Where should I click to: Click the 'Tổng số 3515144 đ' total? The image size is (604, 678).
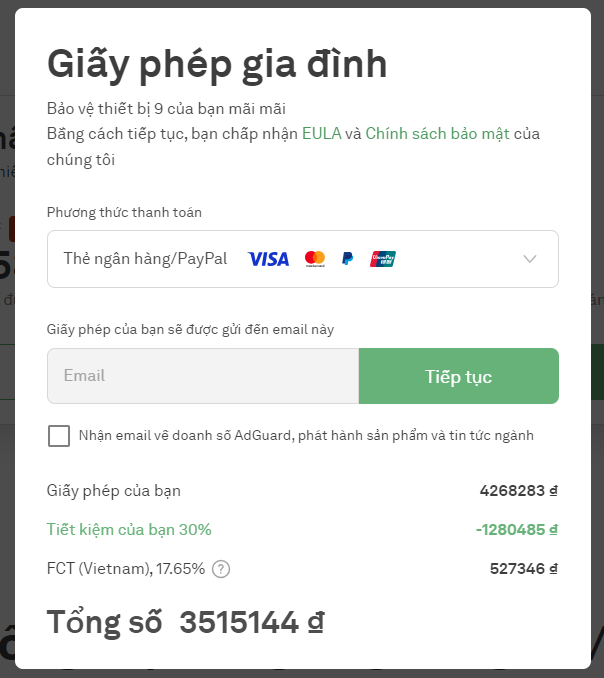185,622
